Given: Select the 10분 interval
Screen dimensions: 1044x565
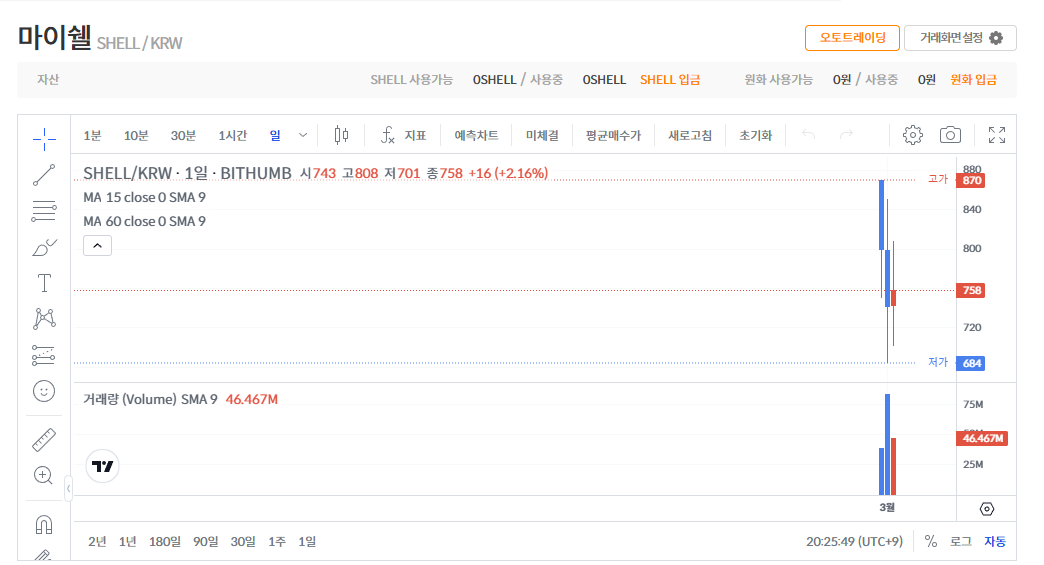Looking at the screenshot, I should 136,136.
